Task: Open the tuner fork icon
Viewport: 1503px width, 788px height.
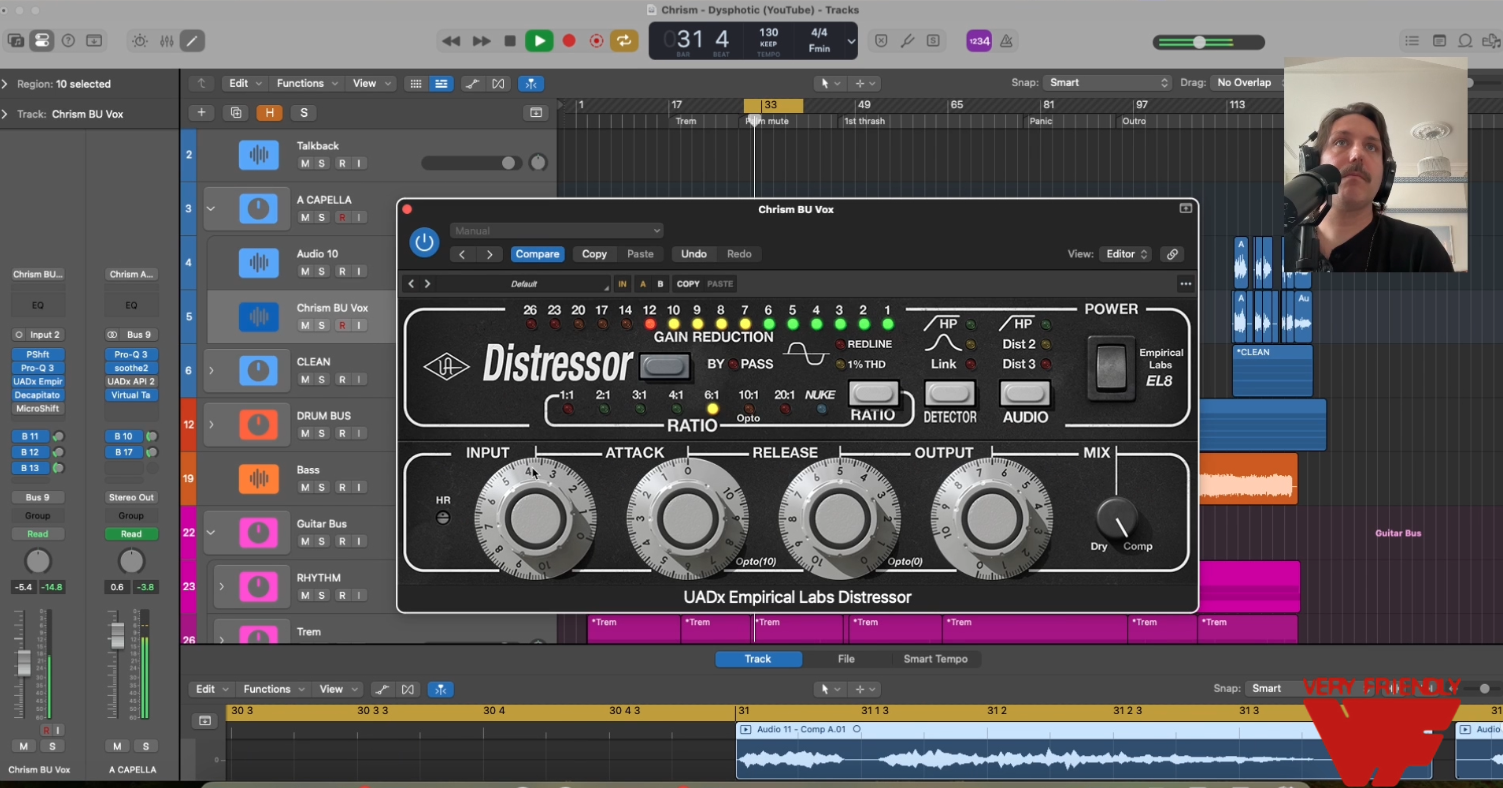Action: 907,41
